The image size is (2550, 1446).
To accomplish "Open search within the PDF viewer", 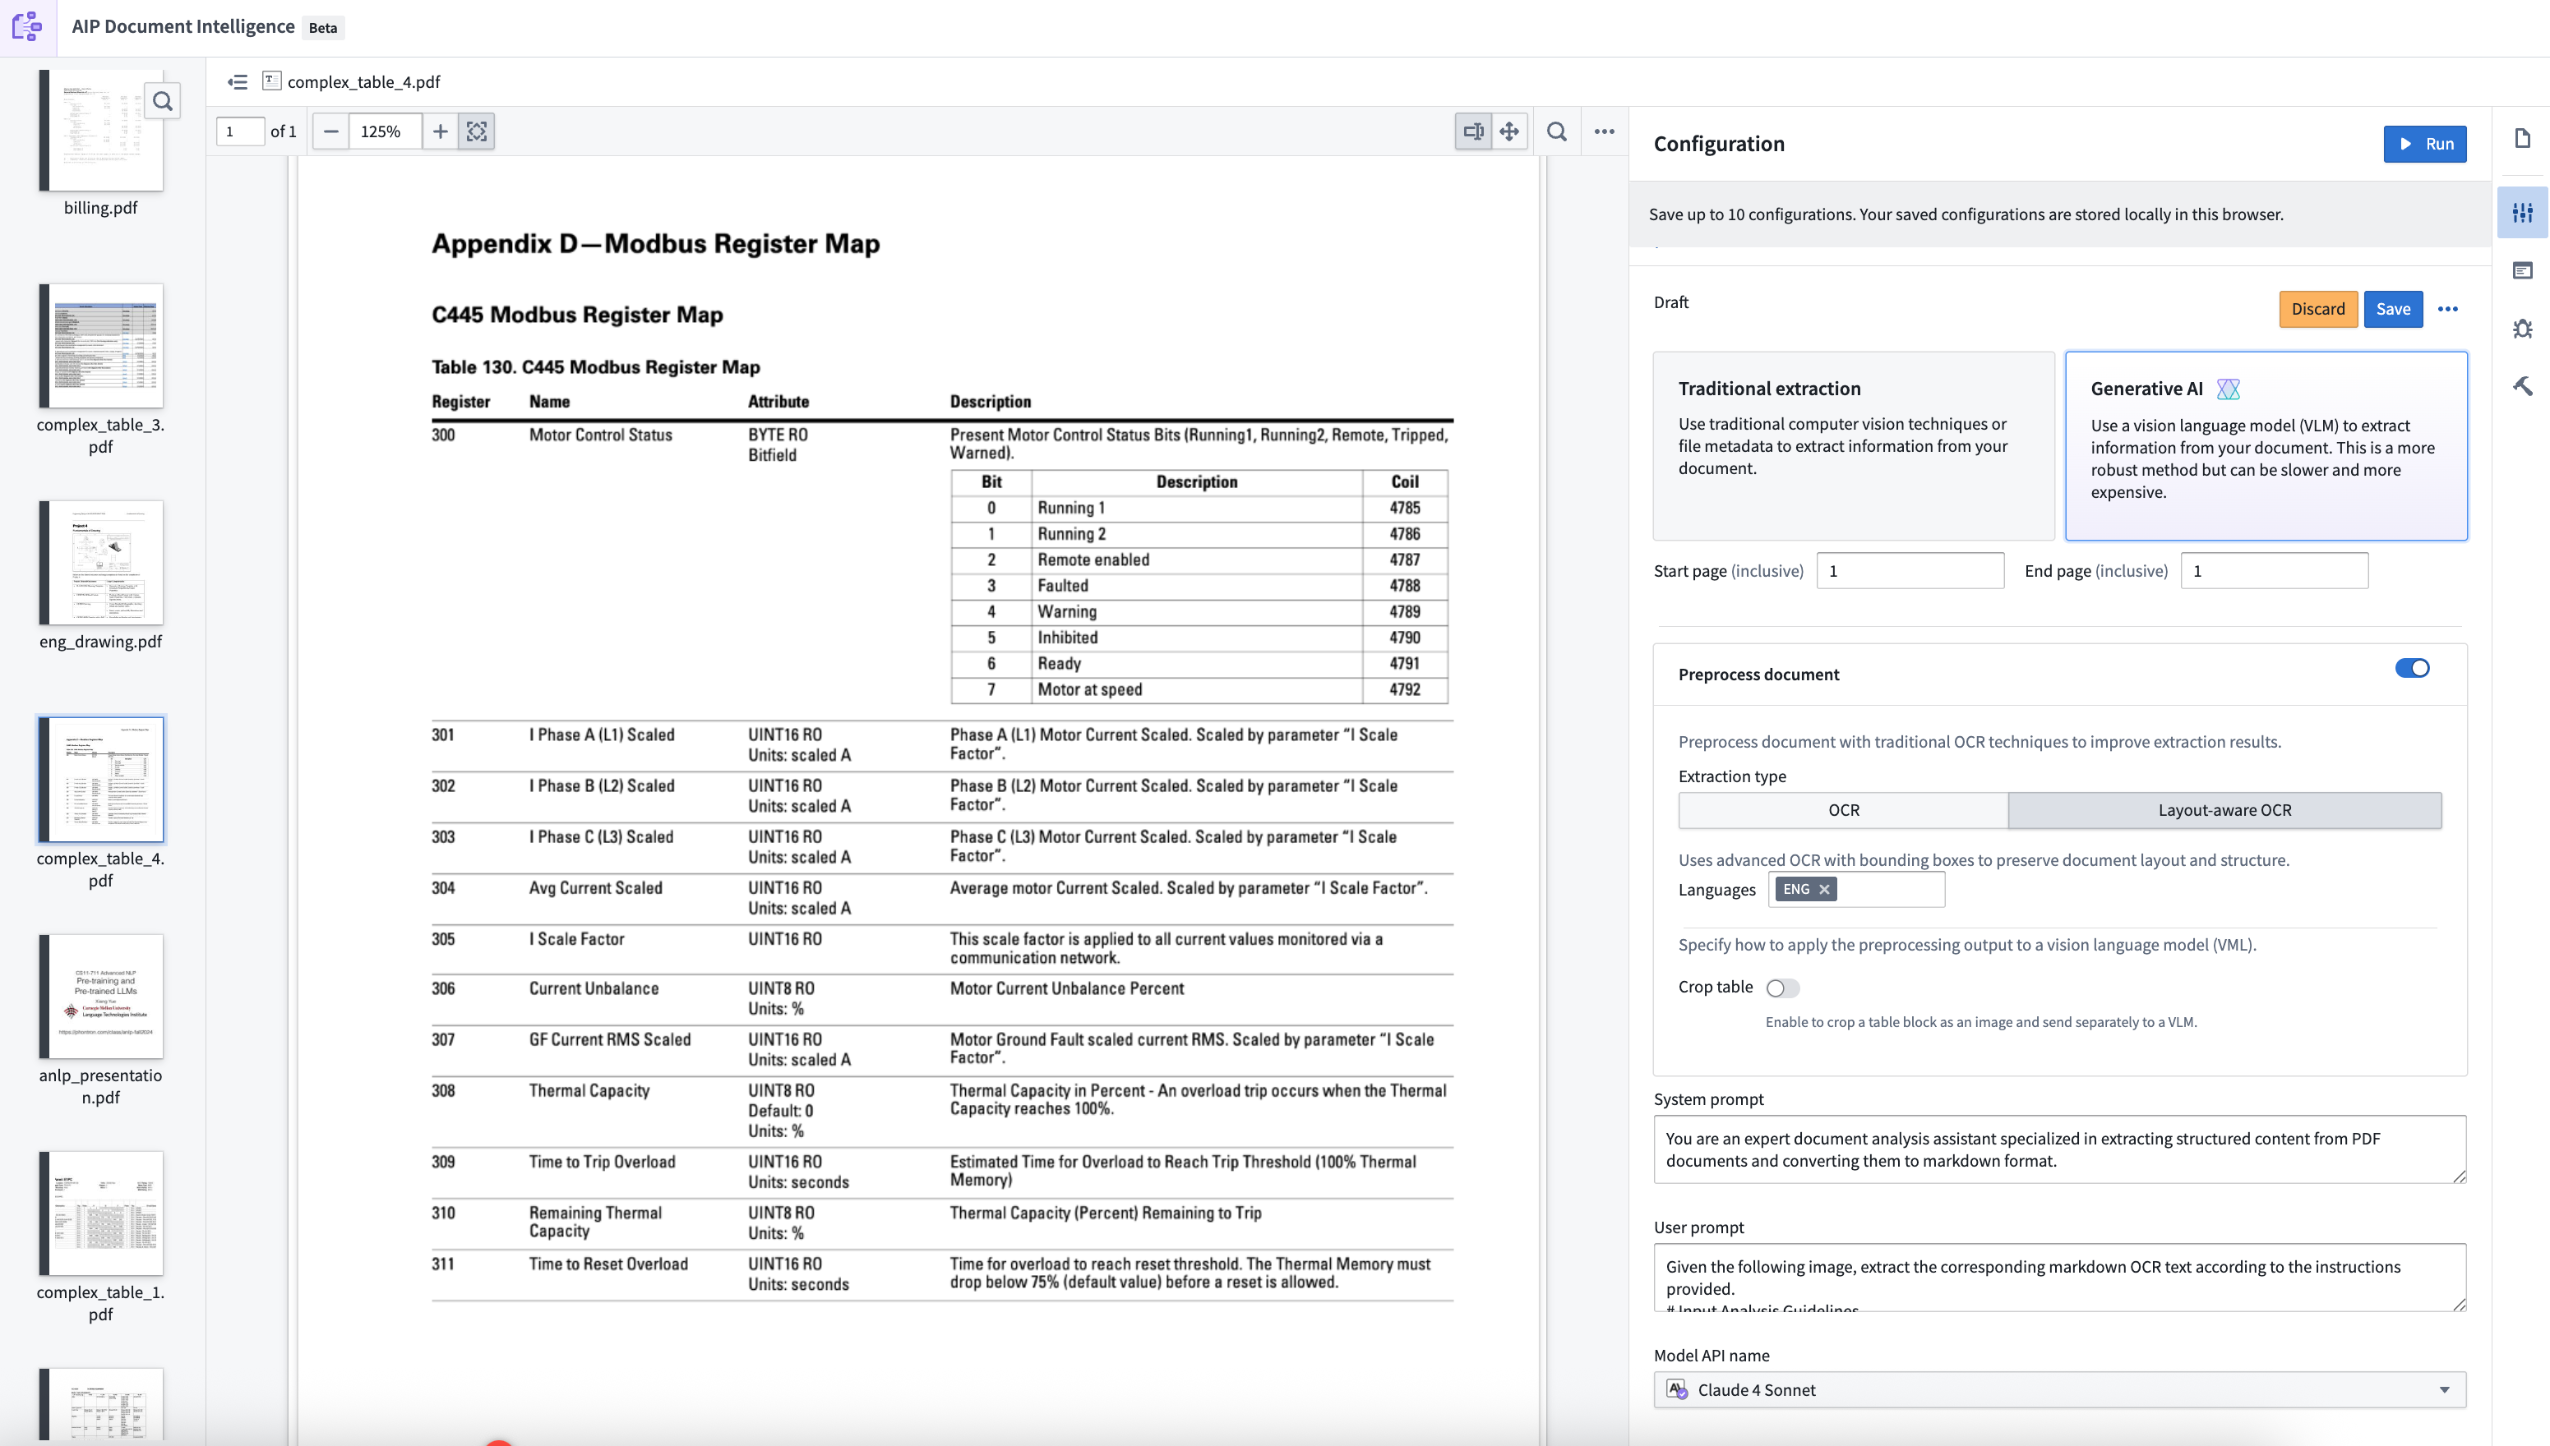I will click(1556, 131).
